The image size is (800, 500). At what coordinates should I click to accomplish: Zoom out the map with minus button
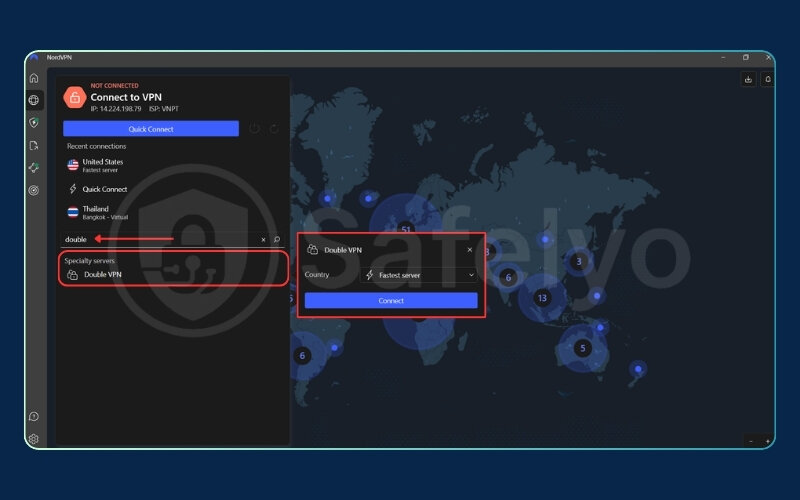[751, 441]
